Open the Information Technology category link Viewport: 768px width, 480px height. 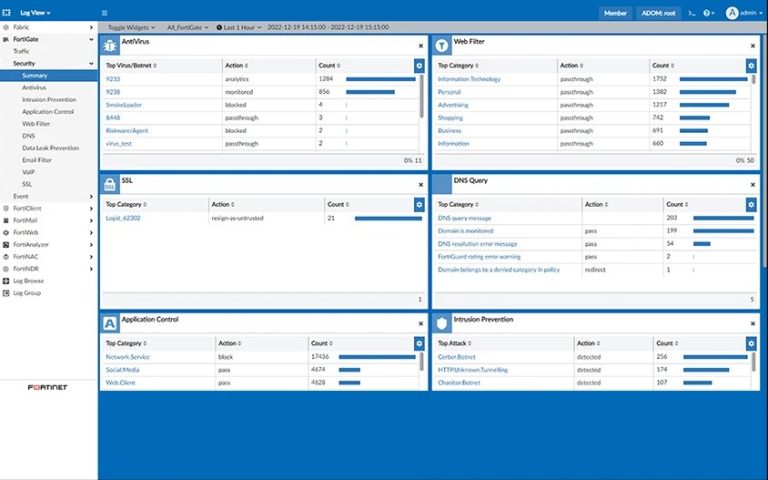(x=469, y=79)
